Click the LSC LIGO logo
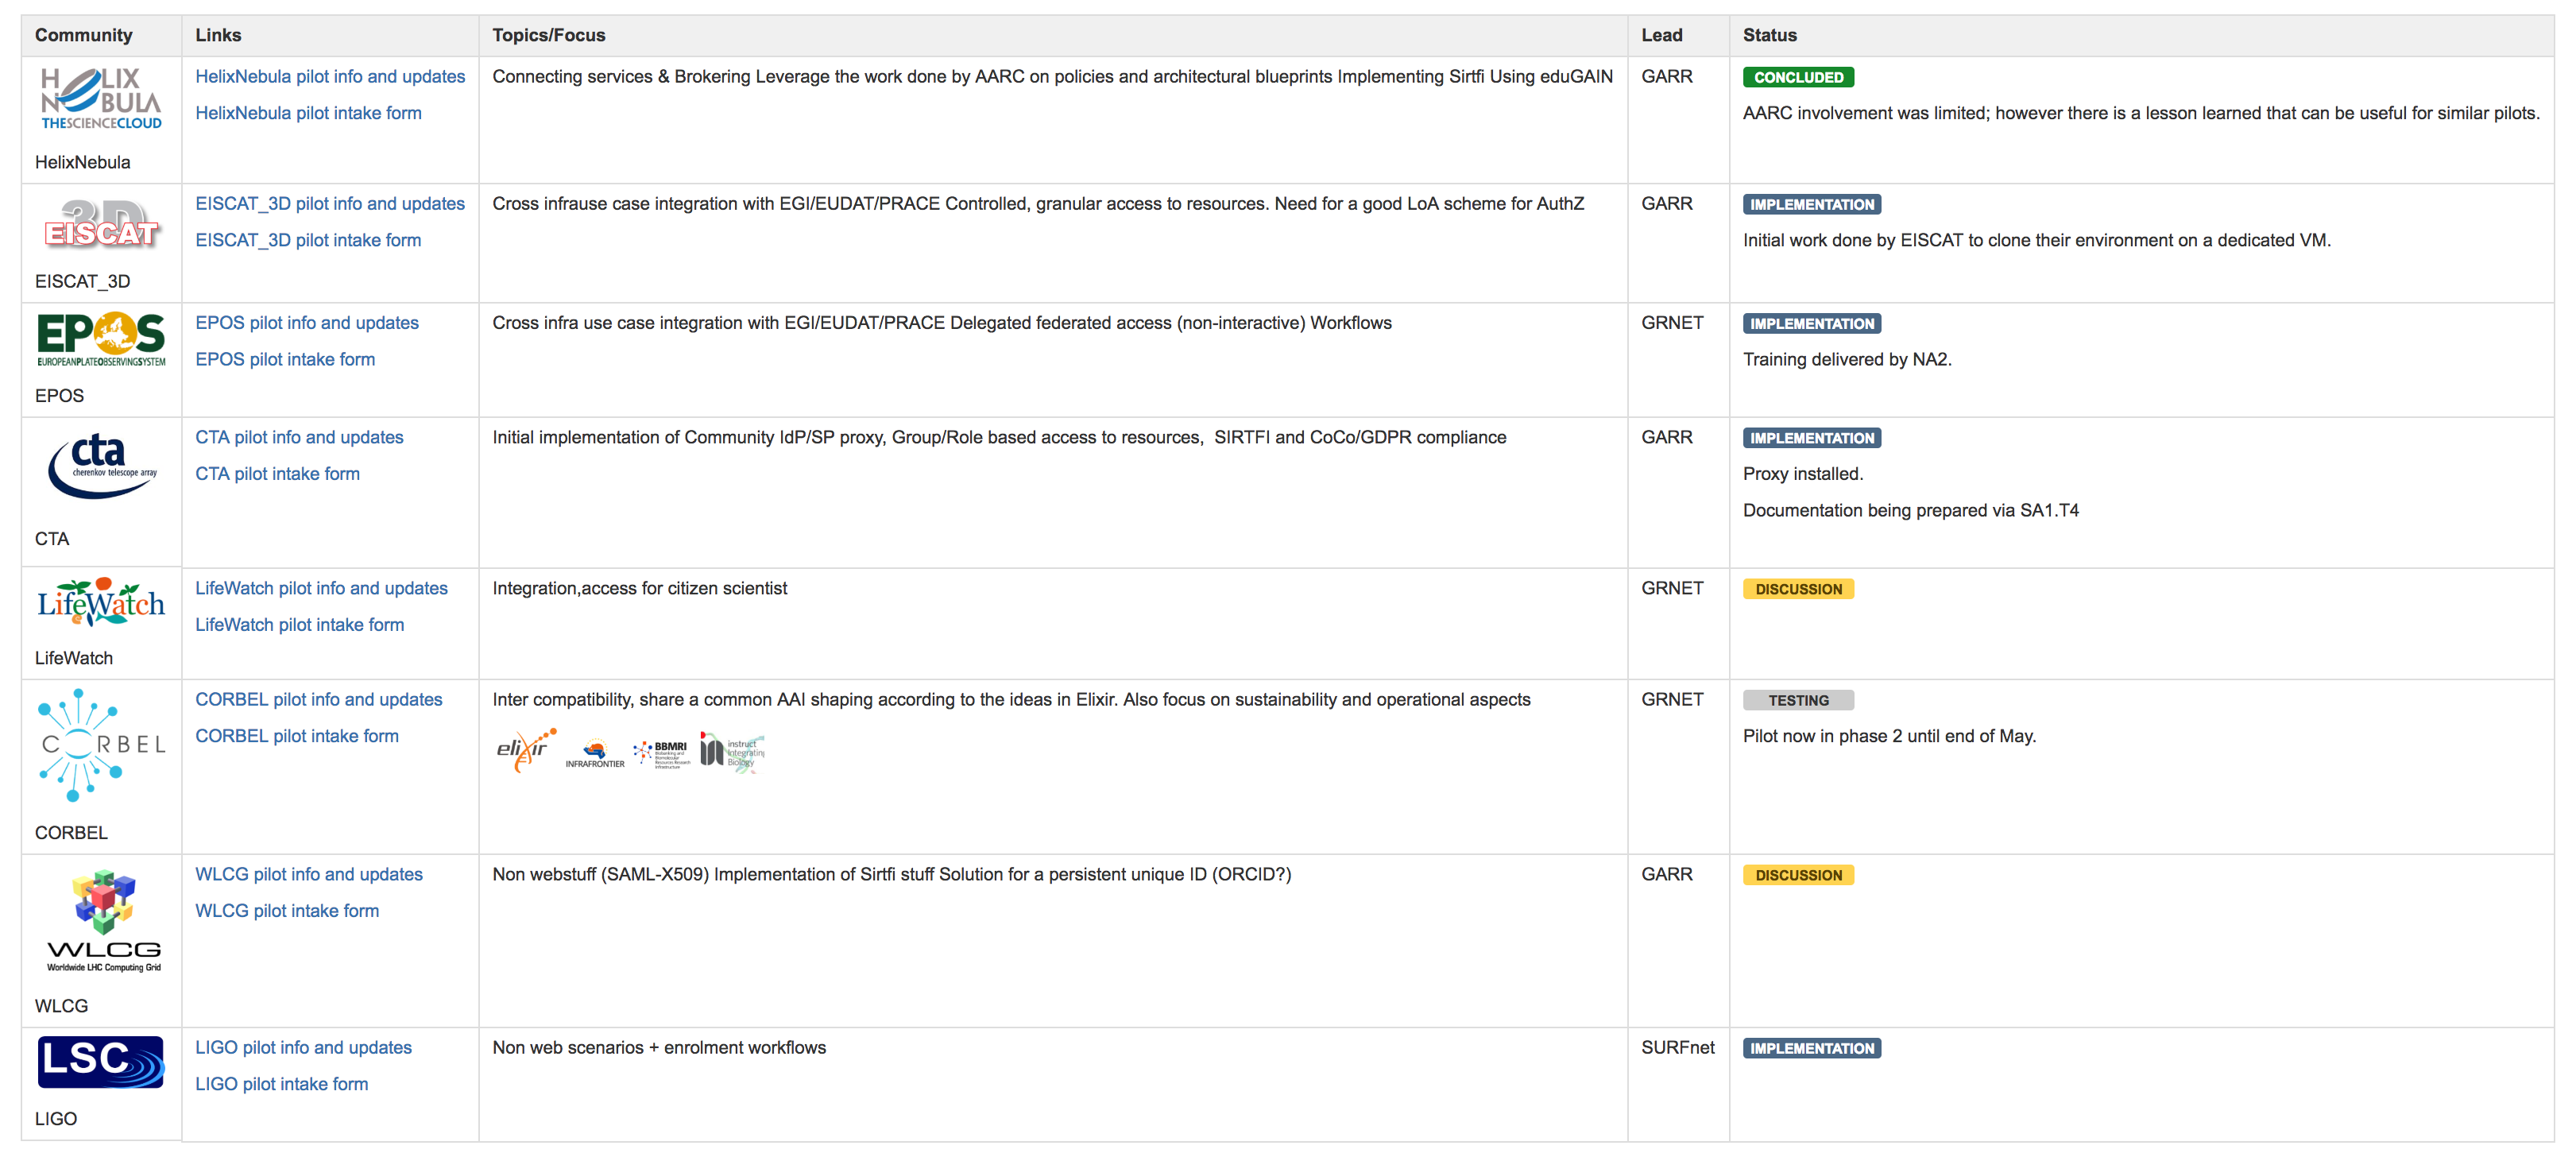 tap(100, 1062)
